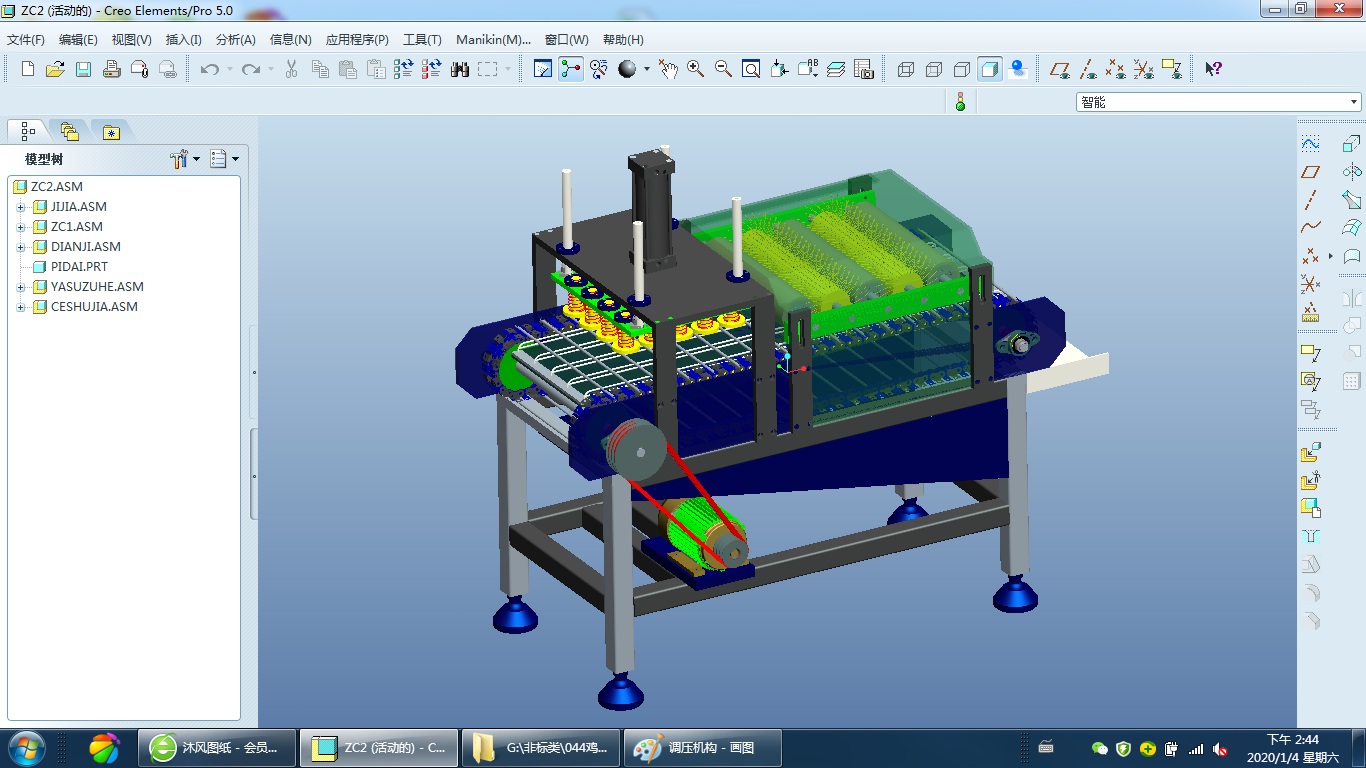Screen dimensions: 1366x768
Task: Open the appearance gallery sphere
Action: click(627, 69)
